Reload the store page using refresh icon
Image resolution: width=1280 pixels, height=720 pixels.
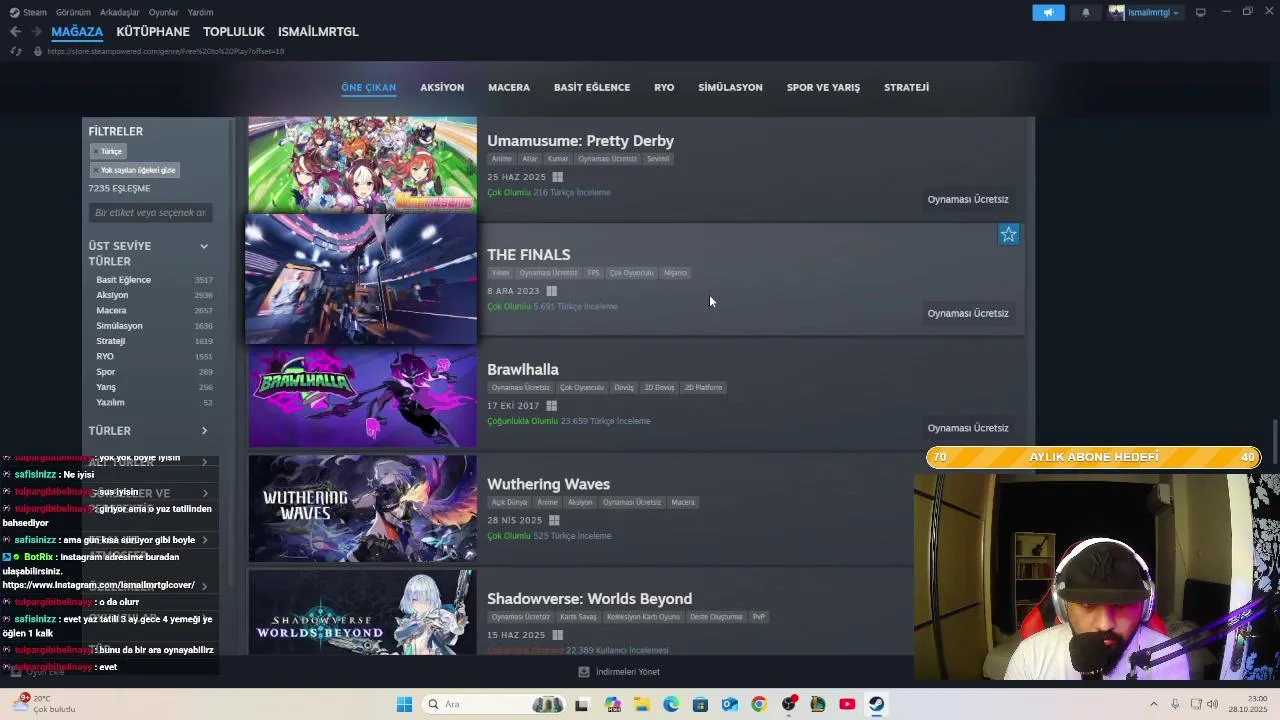coord(15,51)
